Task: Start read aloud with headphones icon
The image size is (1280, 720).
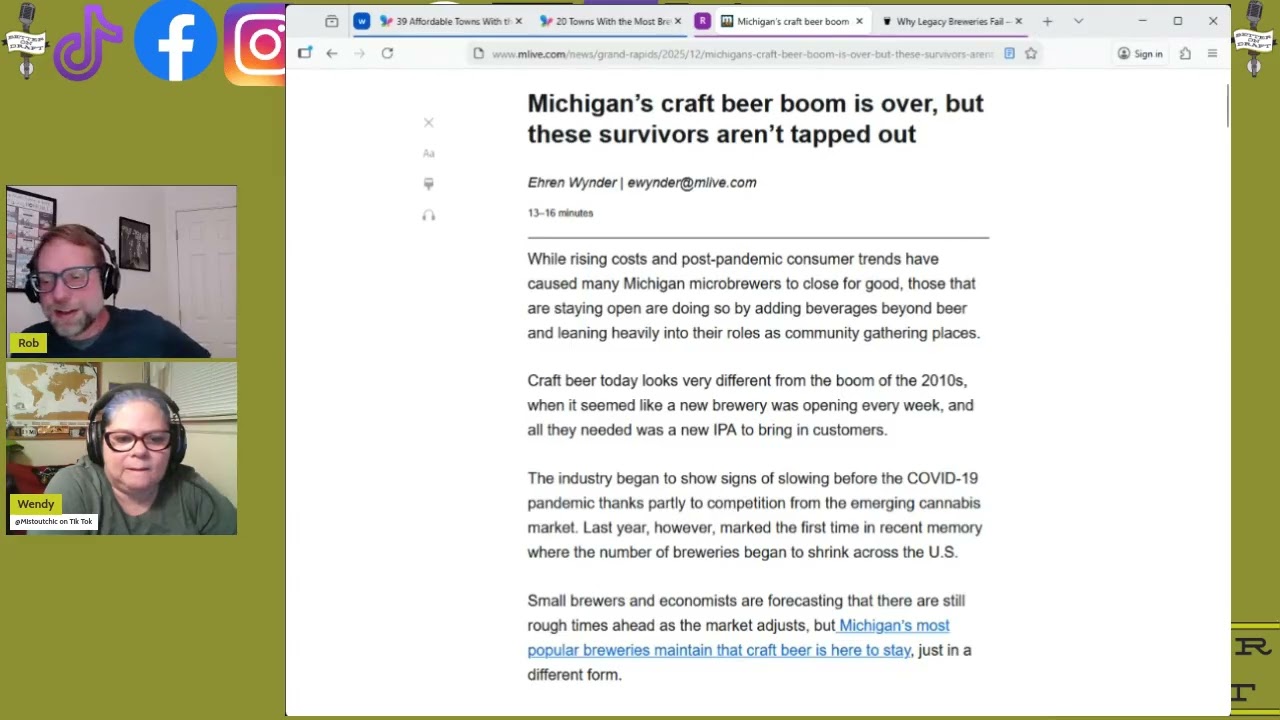Action: [429, 215]
